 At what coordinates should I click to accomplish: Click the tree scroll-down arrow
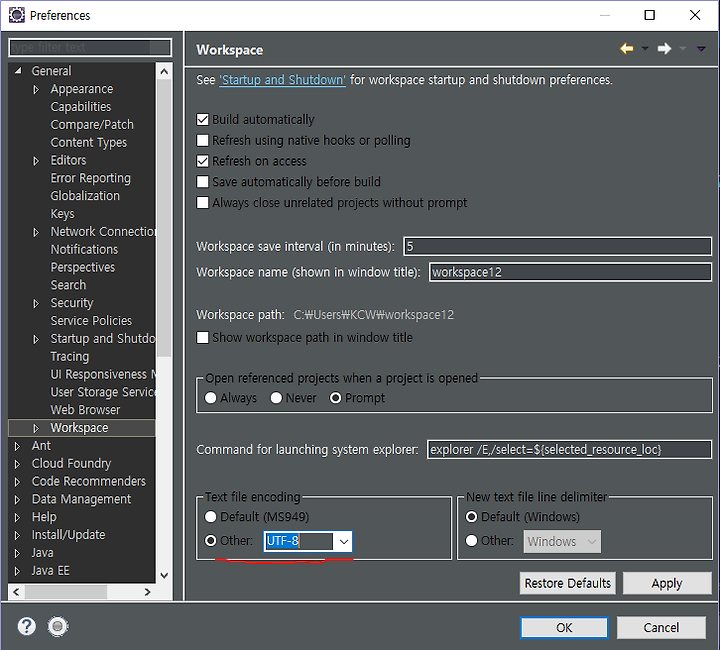[x=164, y=575]
